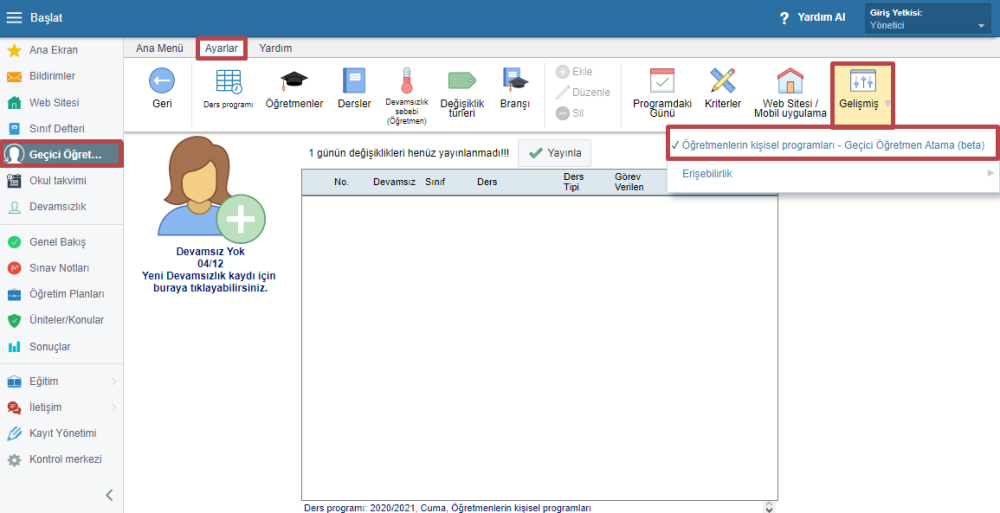Viewport: 1000px width, 513px height.
Task: Open Genel Bakış green check icon
Action: [x=13, y=242]
